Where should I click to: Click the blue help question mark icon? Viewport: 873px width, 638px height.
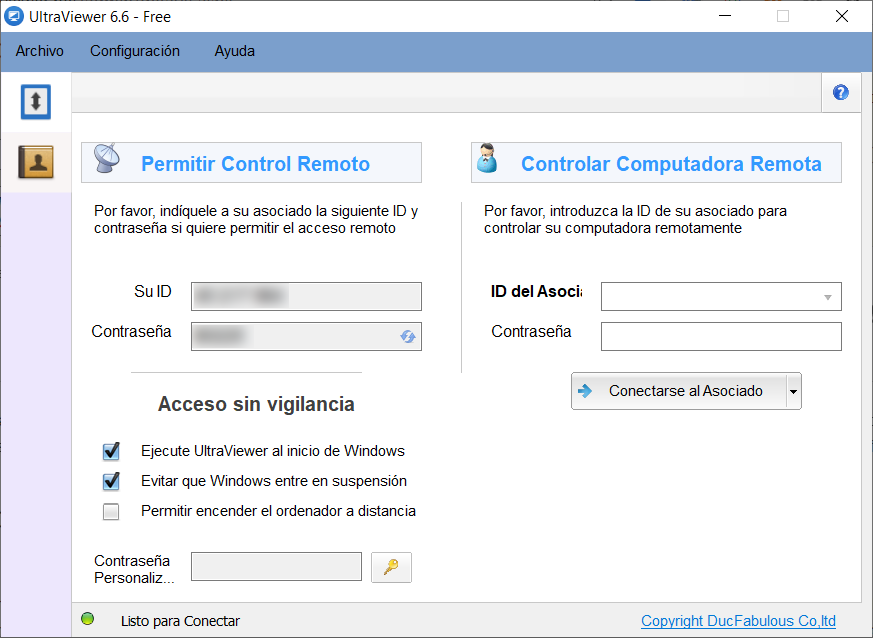[x=841, y=92]
